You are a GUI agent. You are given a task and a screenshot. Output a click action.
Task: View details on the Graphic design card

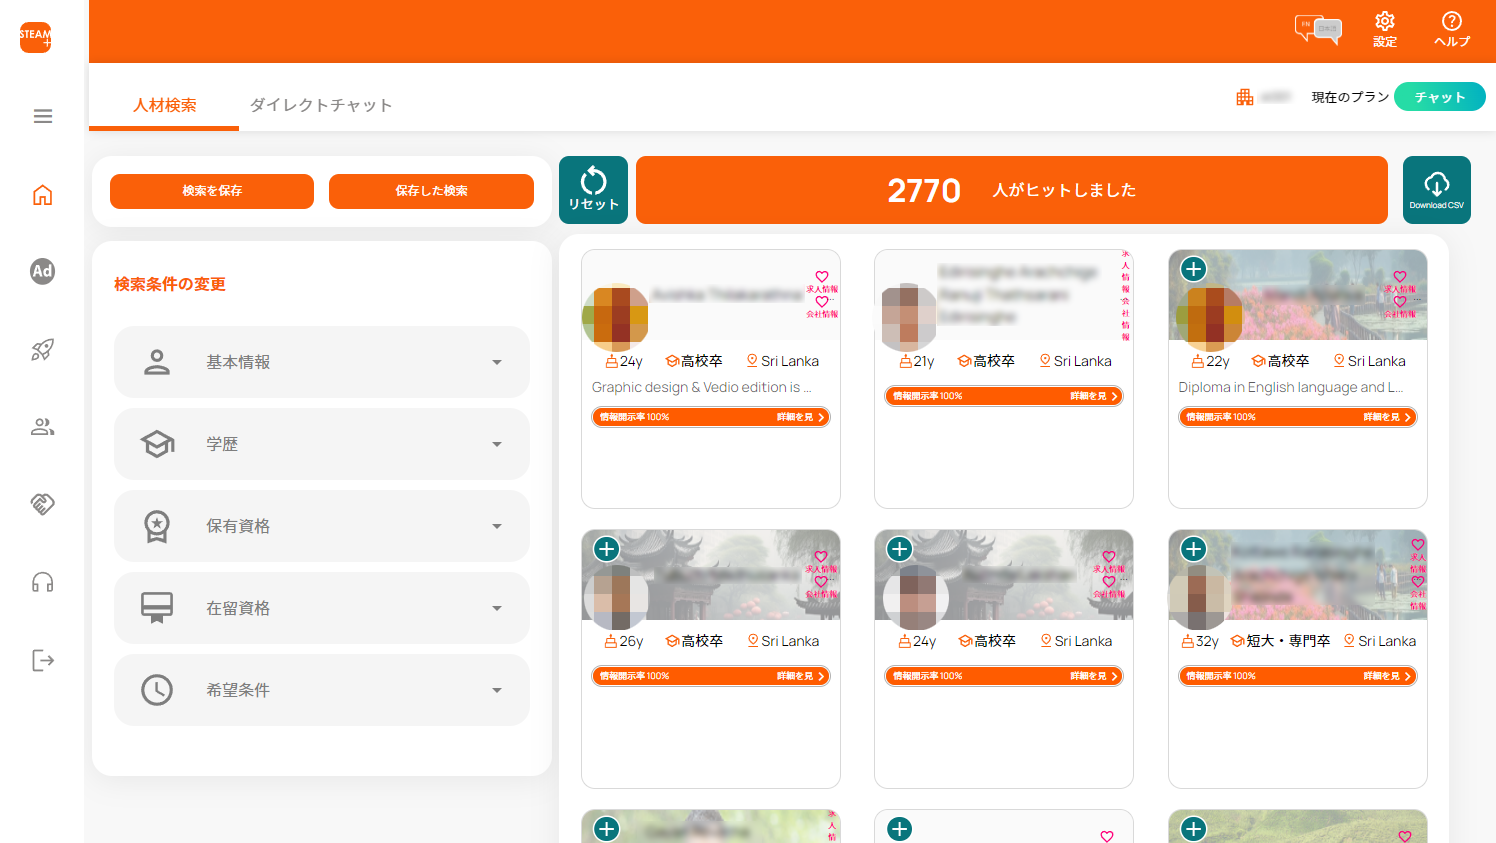[711, 417]
